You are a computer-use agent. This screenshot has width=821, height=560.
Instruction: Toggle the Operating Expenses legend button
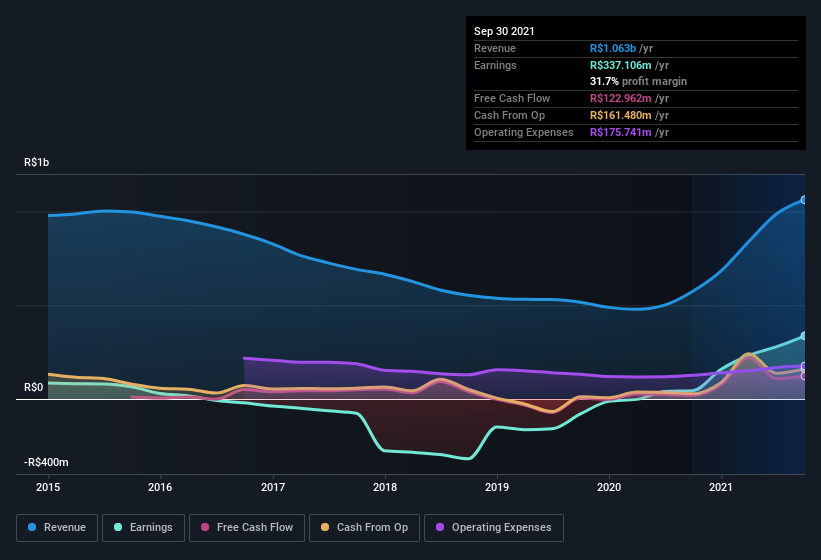tap(494, 528)
